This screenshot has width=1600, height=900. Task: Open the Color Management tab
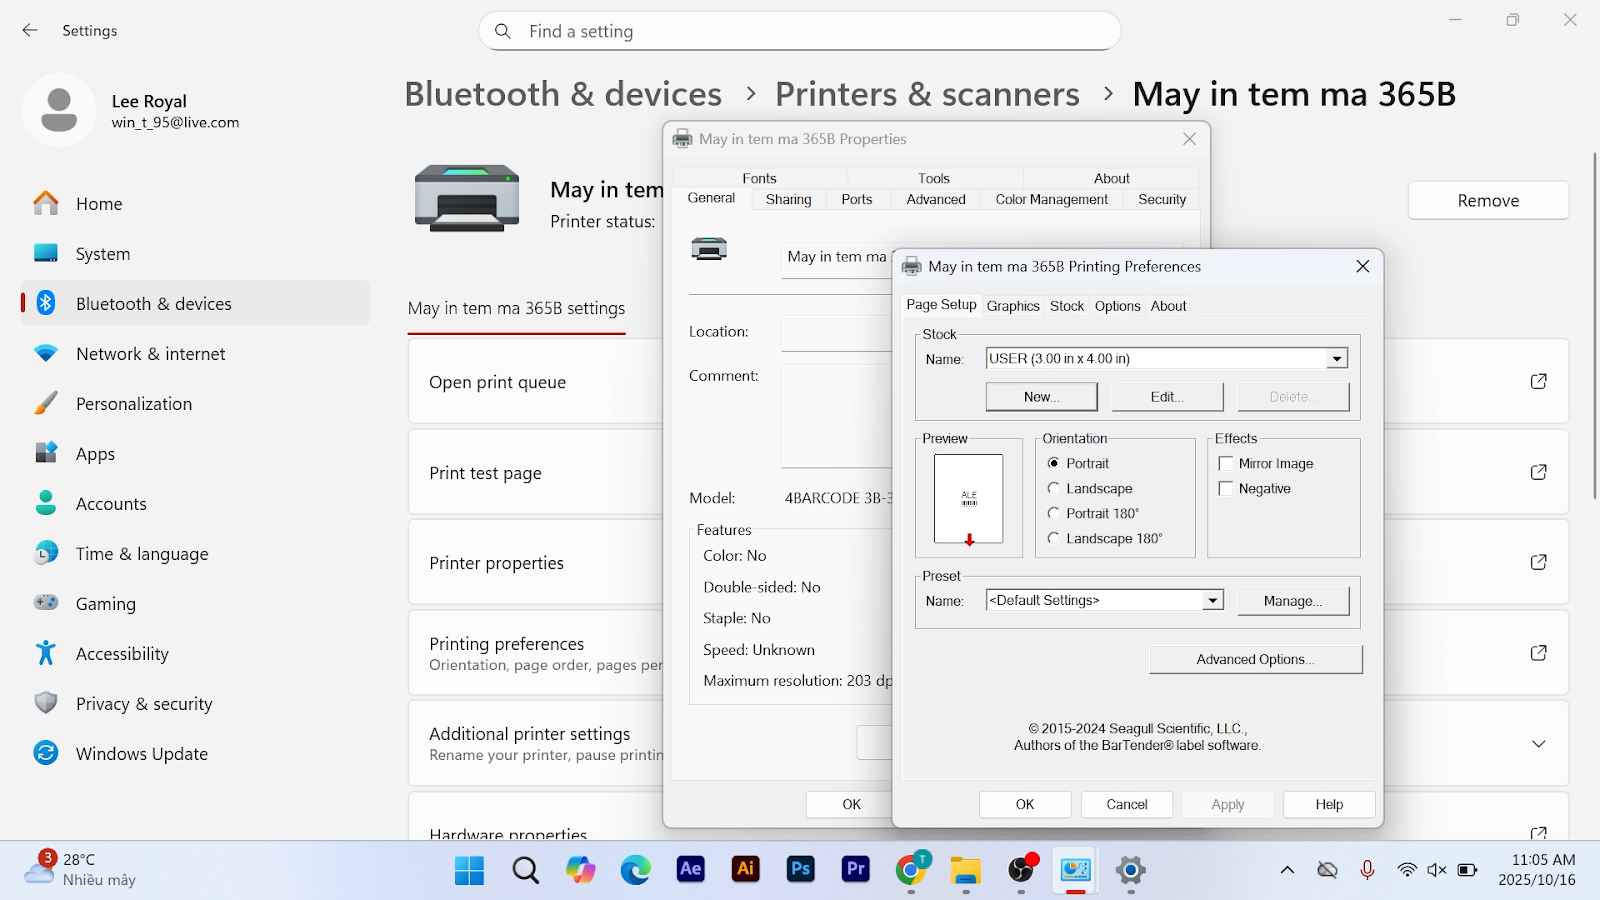pyautogui.click(x=1051, y=199)
